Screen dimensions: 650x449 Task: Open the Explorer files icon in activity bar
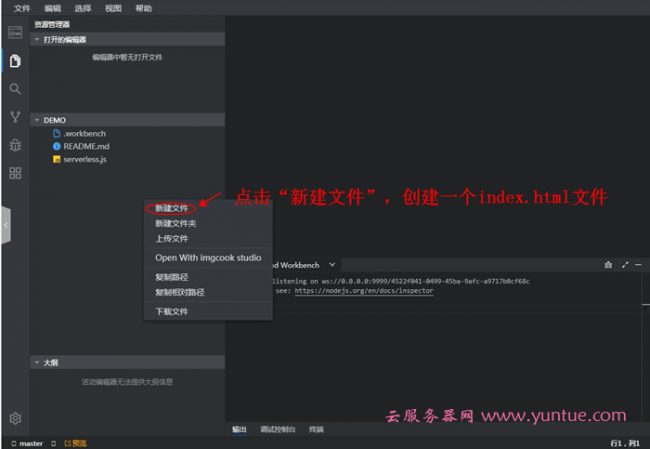point(15,61)
